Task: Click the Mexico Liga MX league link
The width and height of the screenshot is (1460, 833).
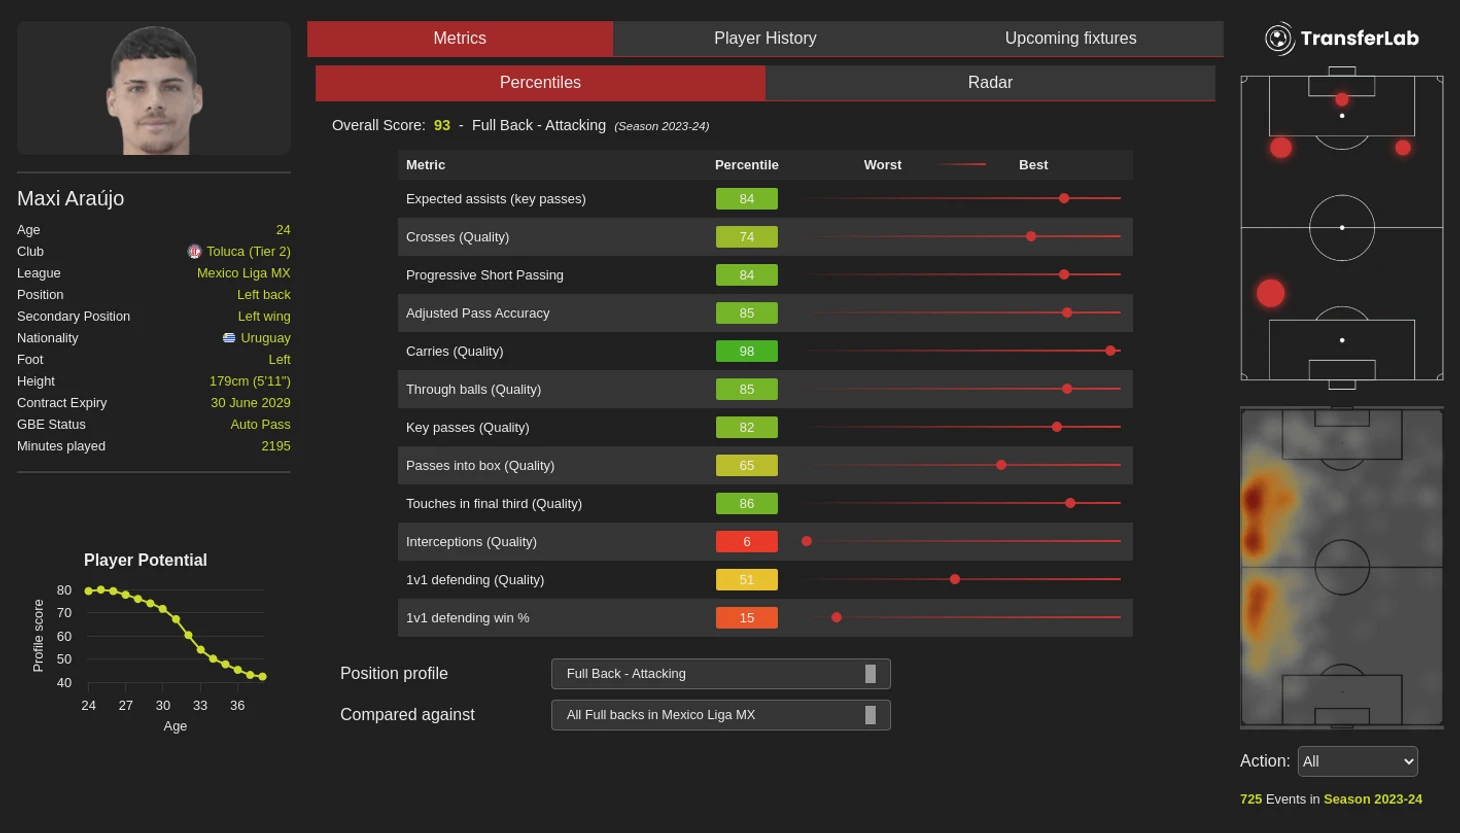Action: (x=243, y=273)
